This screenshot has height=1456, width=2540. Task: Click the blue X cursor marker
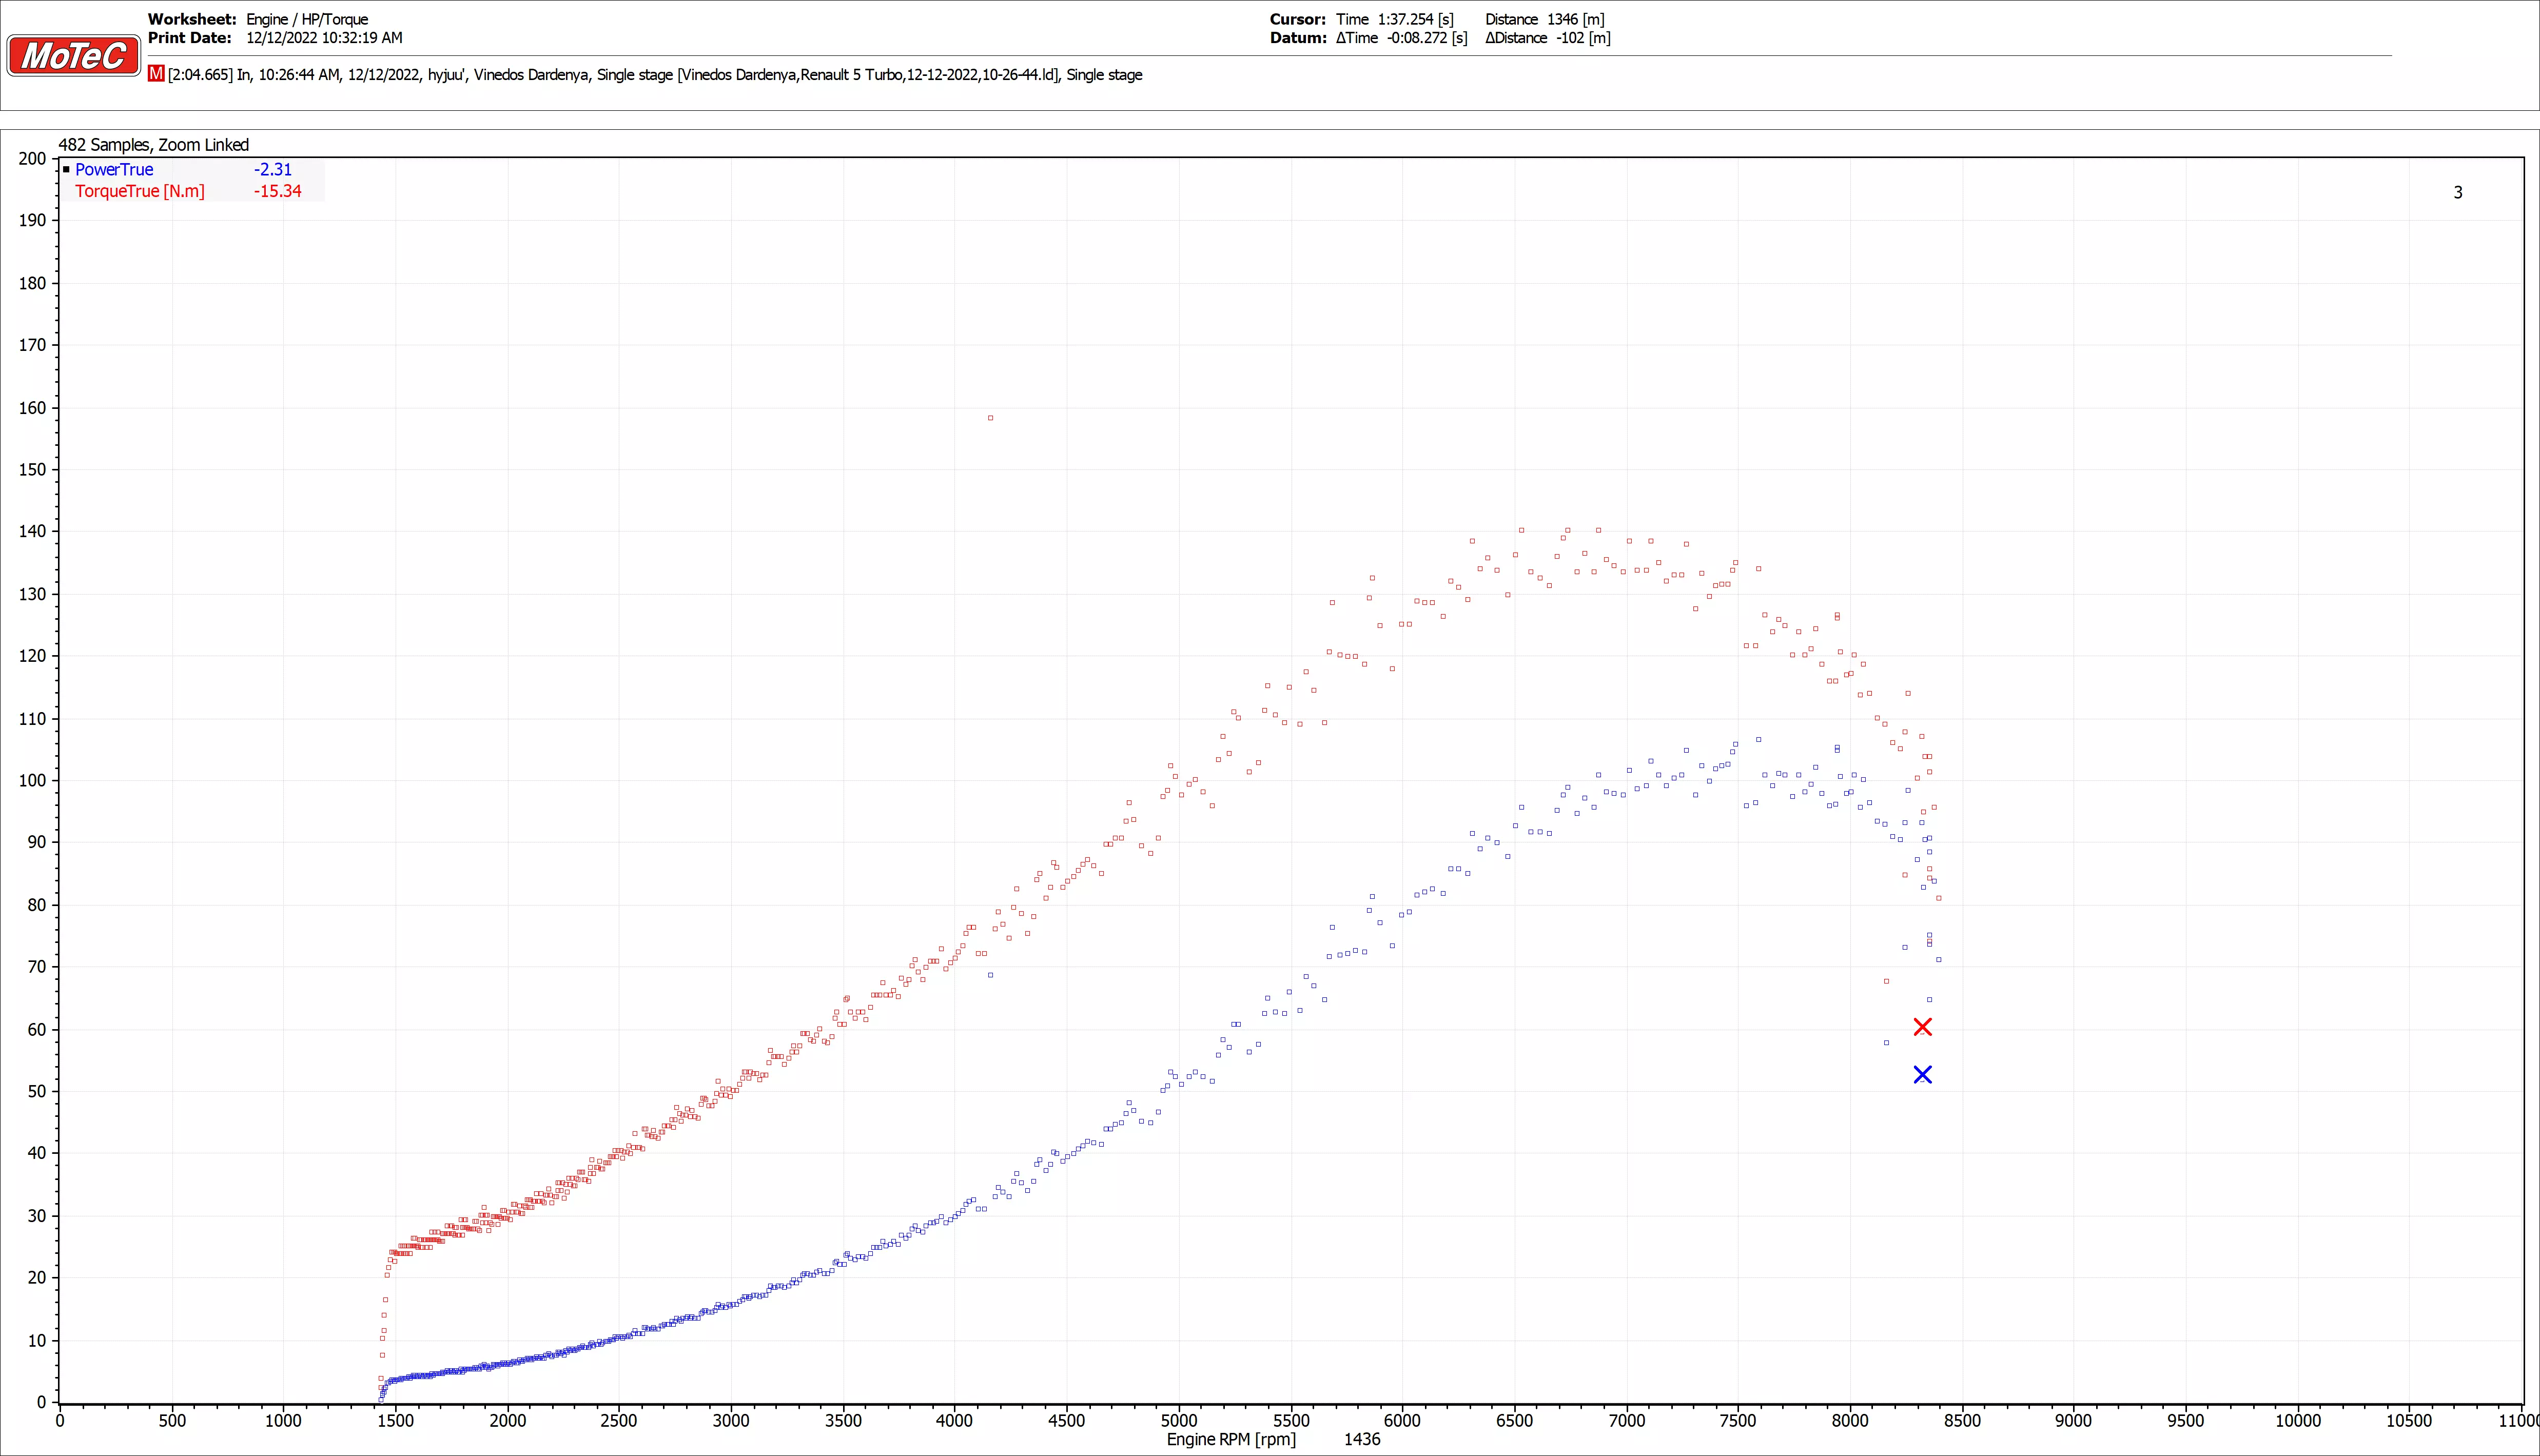pos(1922,1075)
